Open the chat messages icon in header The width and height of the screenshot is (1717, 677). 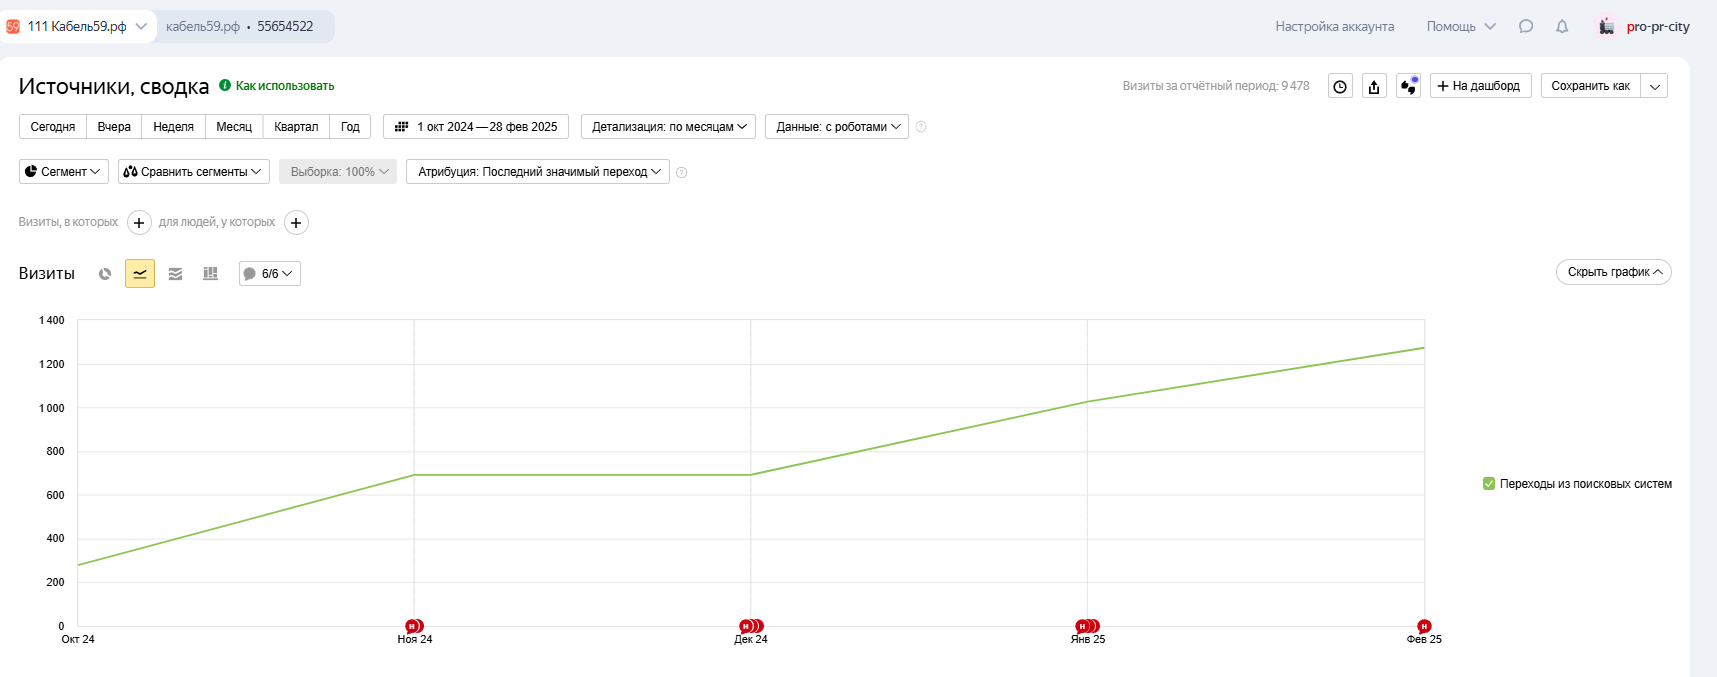pos(1526,27)
